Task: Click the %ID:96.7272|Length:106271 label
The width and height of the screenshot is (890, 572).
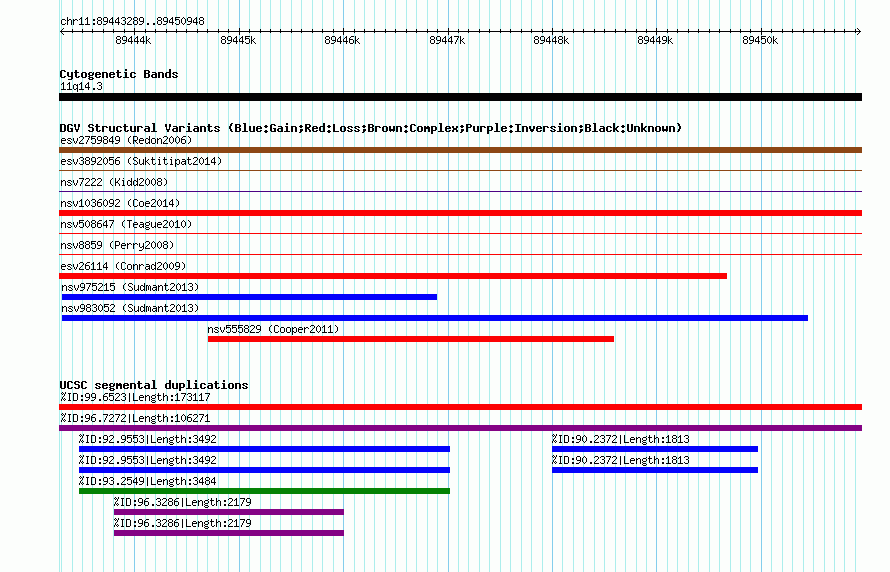Action: (x=135, y=418)
